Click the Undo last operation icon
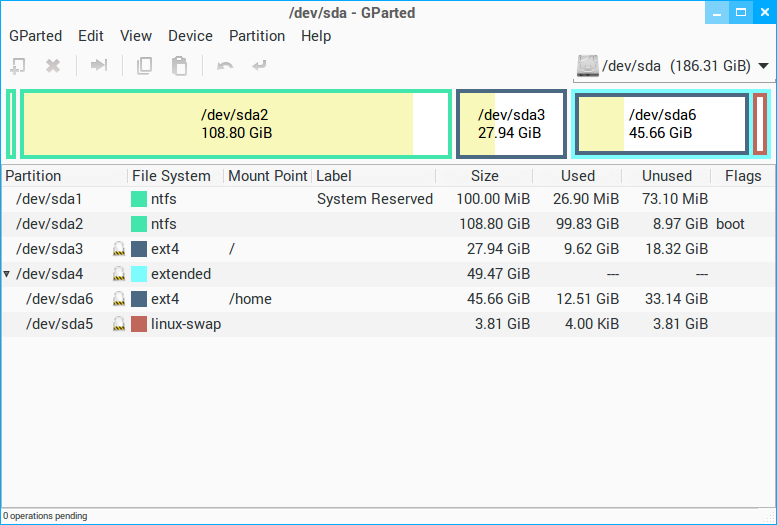The image size is (777, 525). point(225,66)
